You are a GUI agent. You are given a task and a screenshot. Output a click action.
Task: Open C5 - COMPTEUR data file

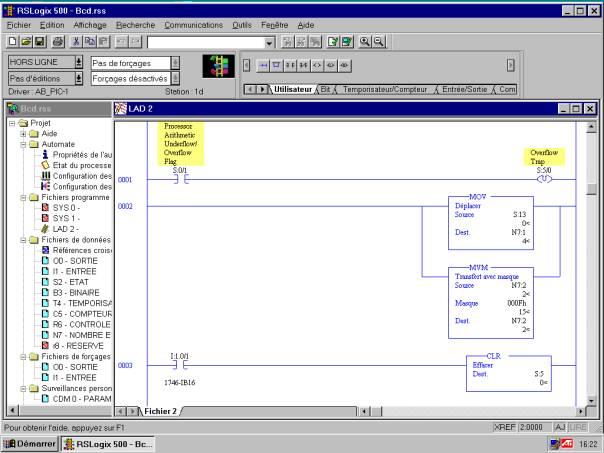point(77,314)
